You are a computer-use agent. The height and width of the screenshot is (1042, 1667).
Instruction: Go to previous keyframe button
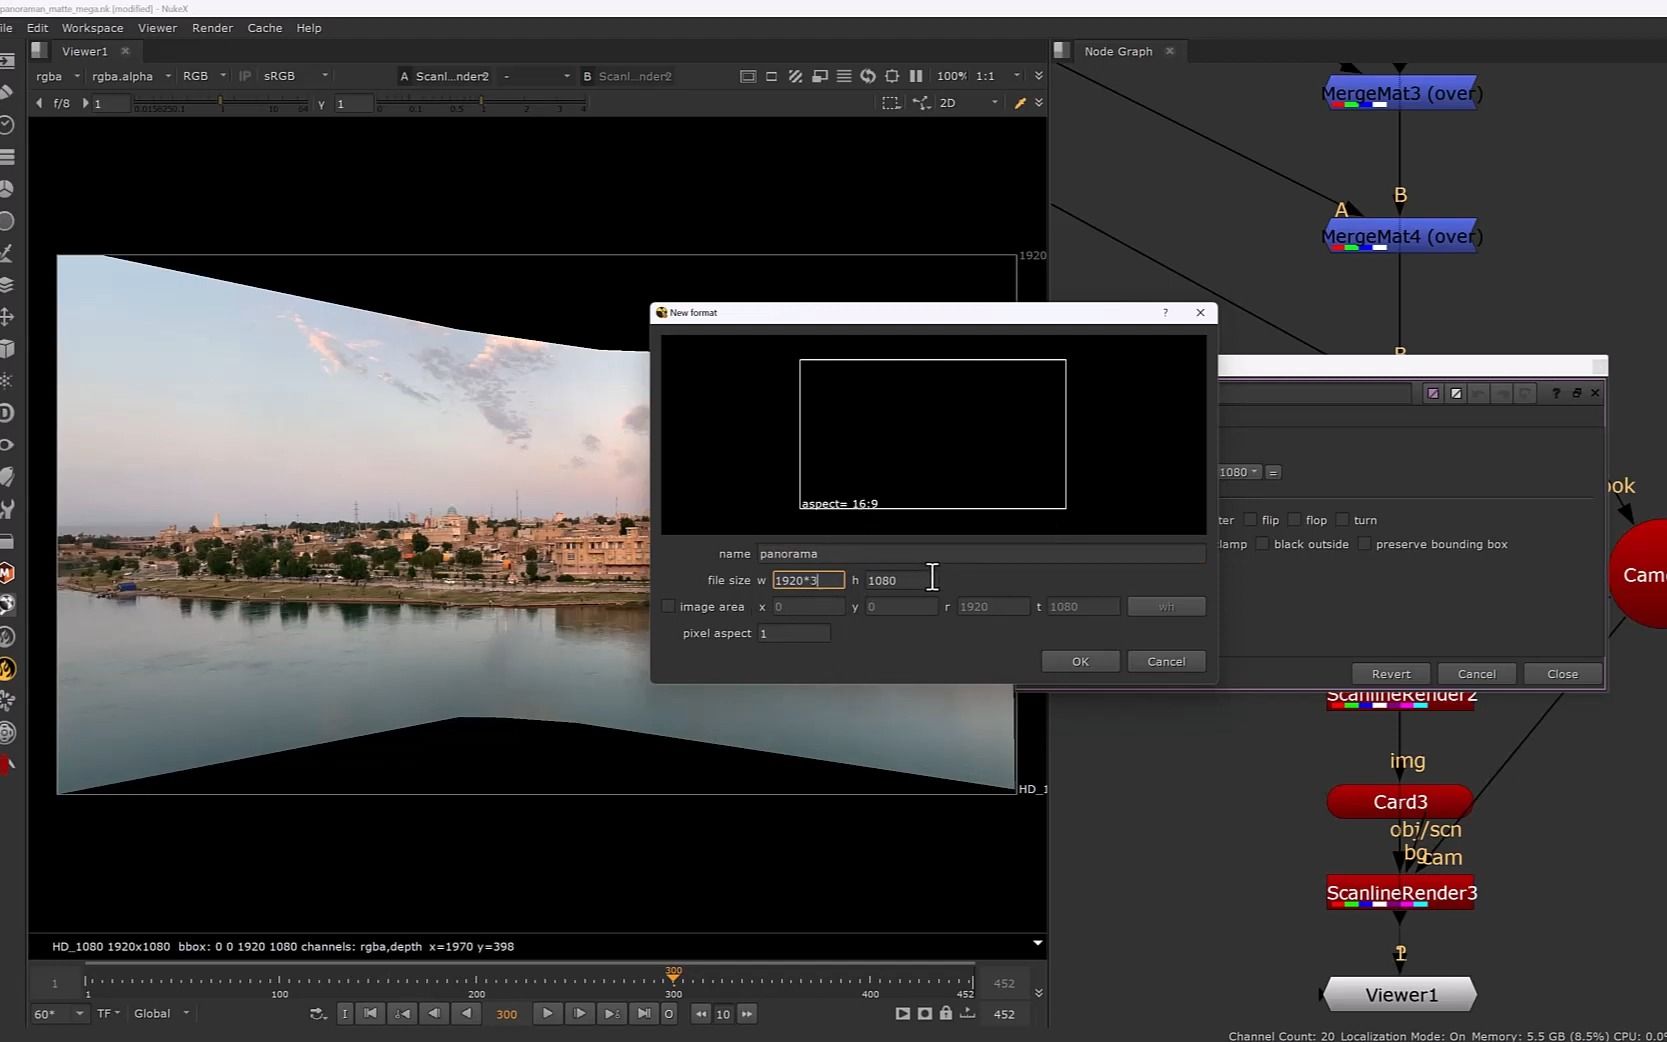[402, 1013]
